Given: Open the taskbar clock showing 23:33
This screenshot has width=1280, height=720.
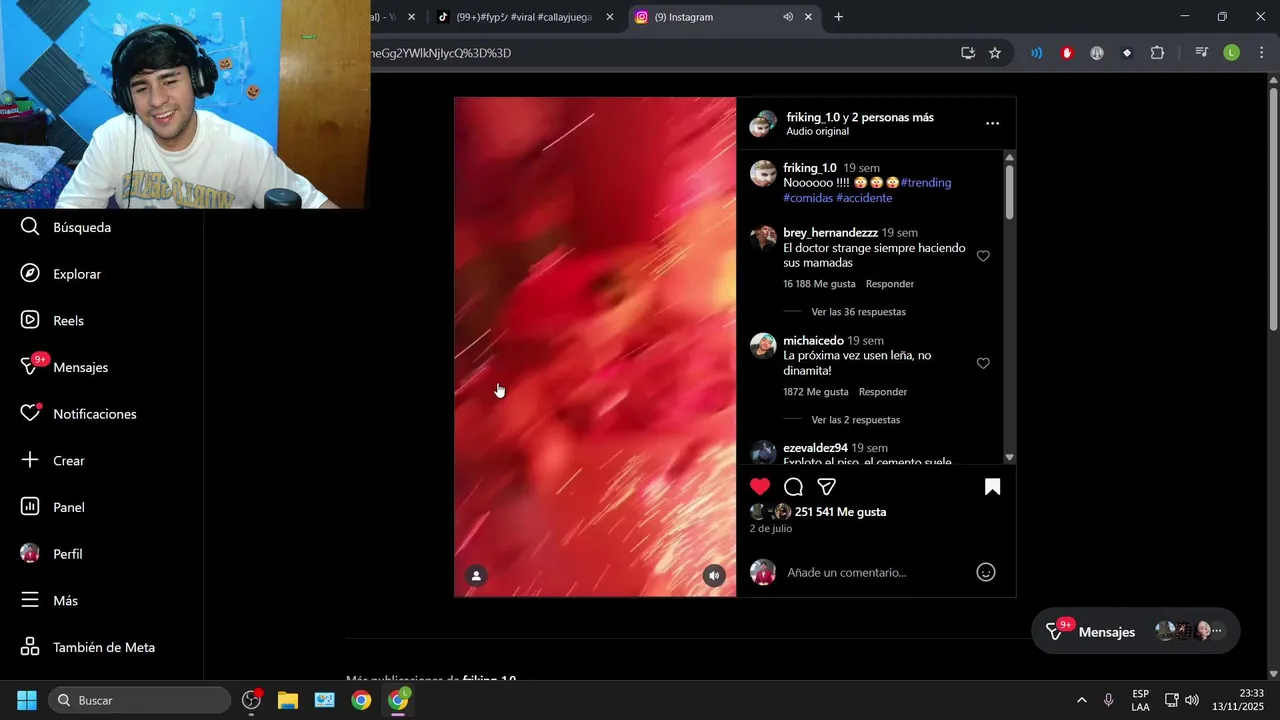Looking at the screenshot, I should (1238, 700).
